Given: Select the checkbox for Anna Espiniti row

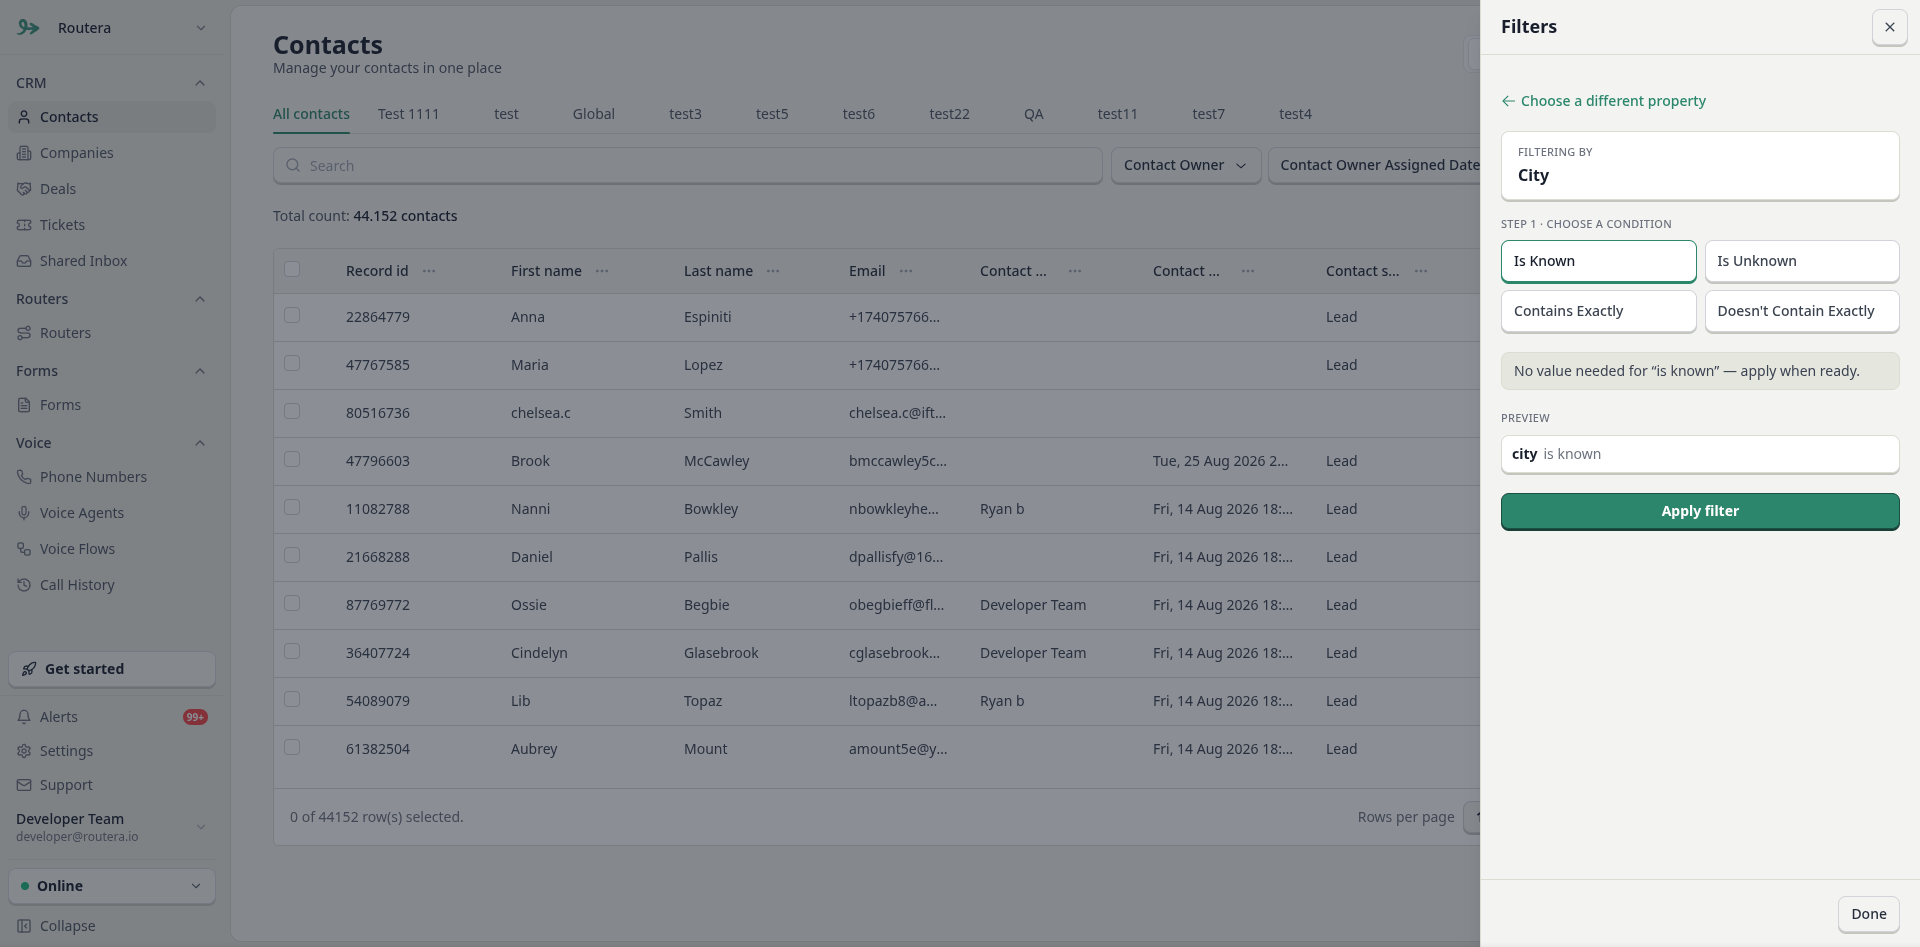Looking at the screenshot, I should coord(292,315).
